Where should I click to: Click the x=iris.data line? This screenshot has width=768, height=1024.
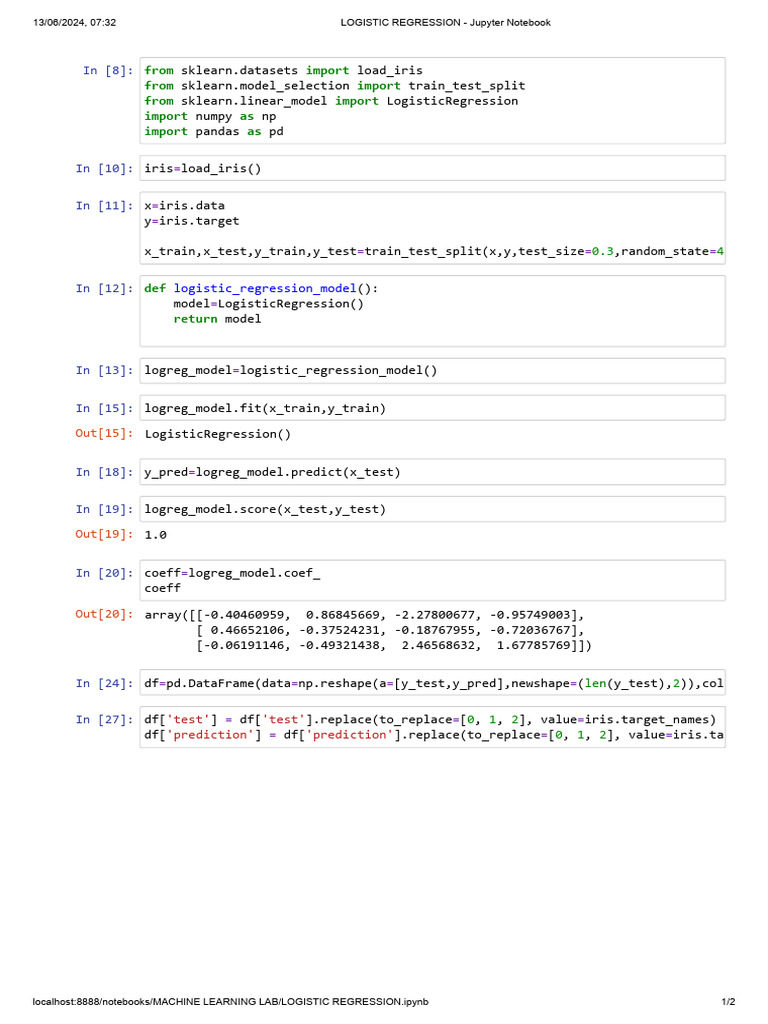[x=184, y=206]
